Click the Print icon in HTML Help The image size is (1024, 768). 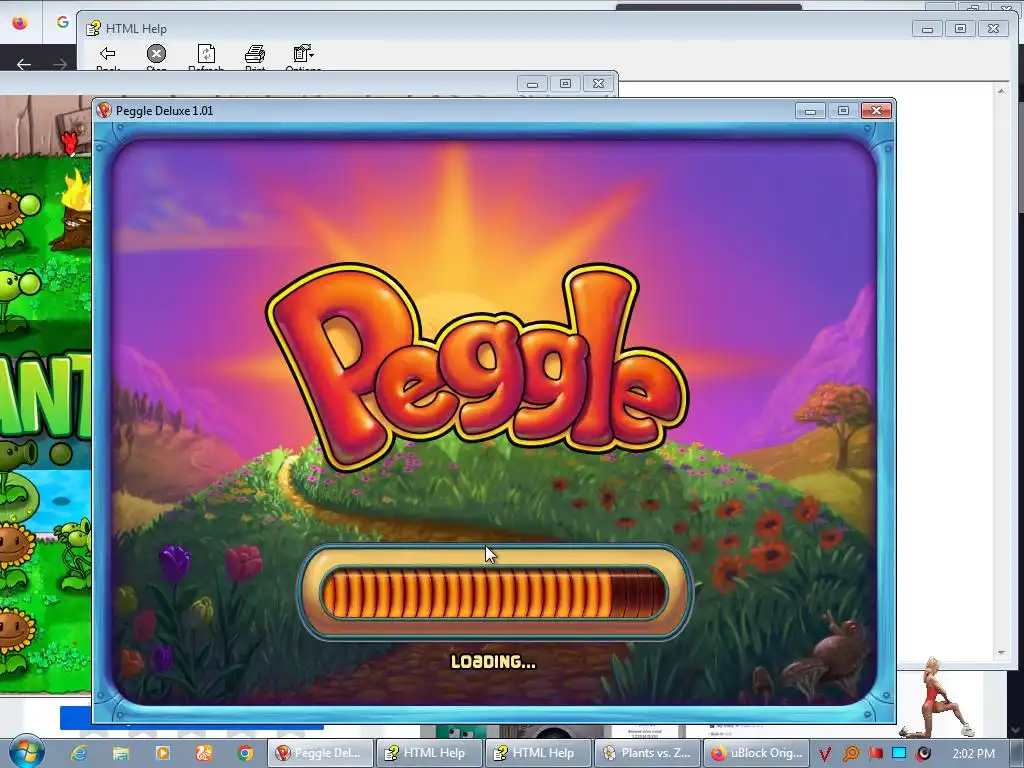point(255,54)
